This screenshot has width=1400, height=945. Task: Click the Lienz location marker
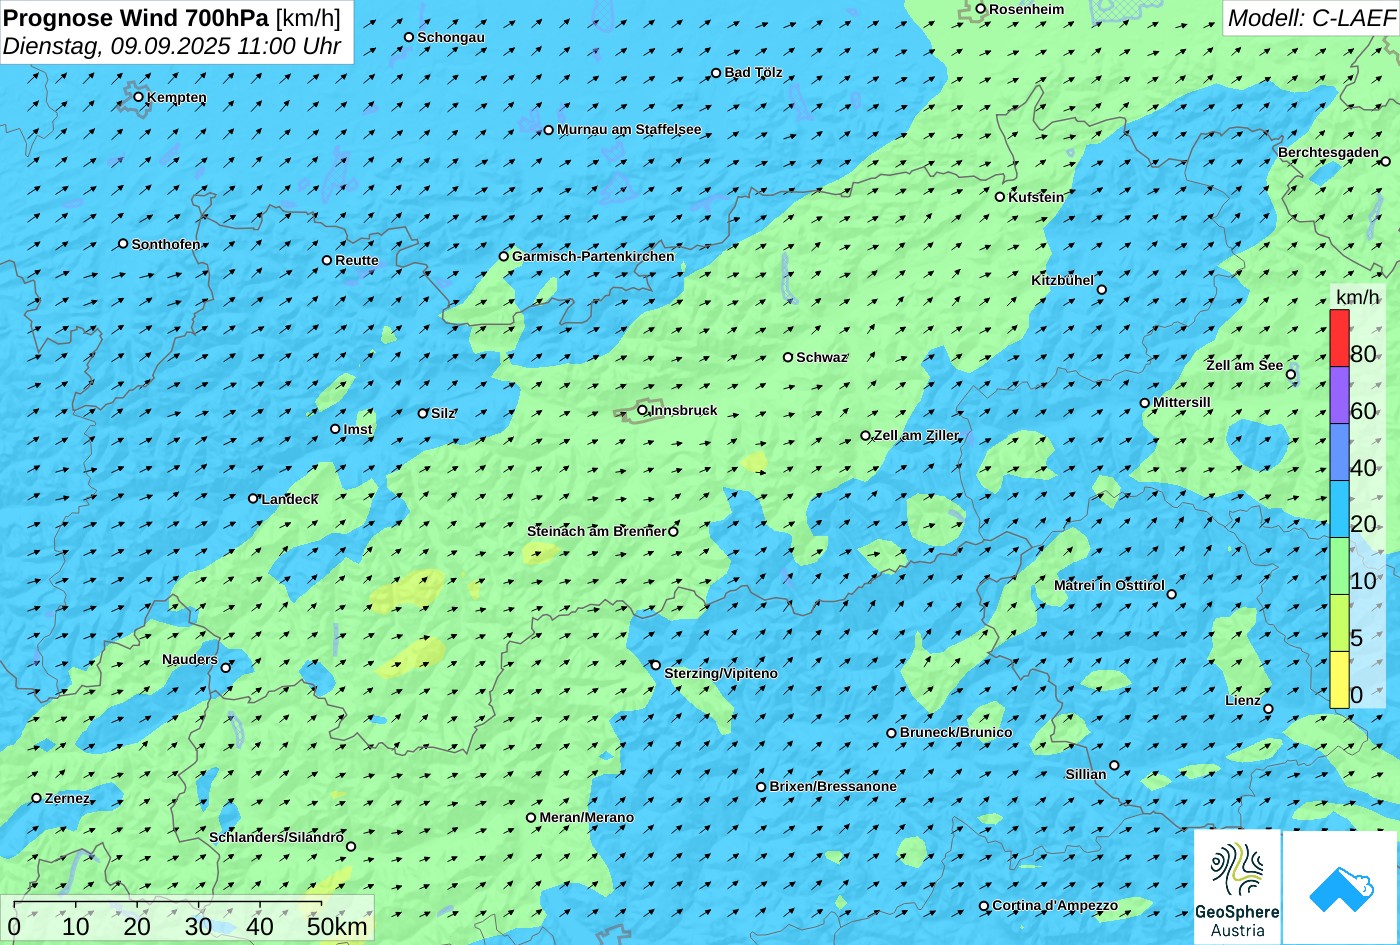(x=1268, y=709)
